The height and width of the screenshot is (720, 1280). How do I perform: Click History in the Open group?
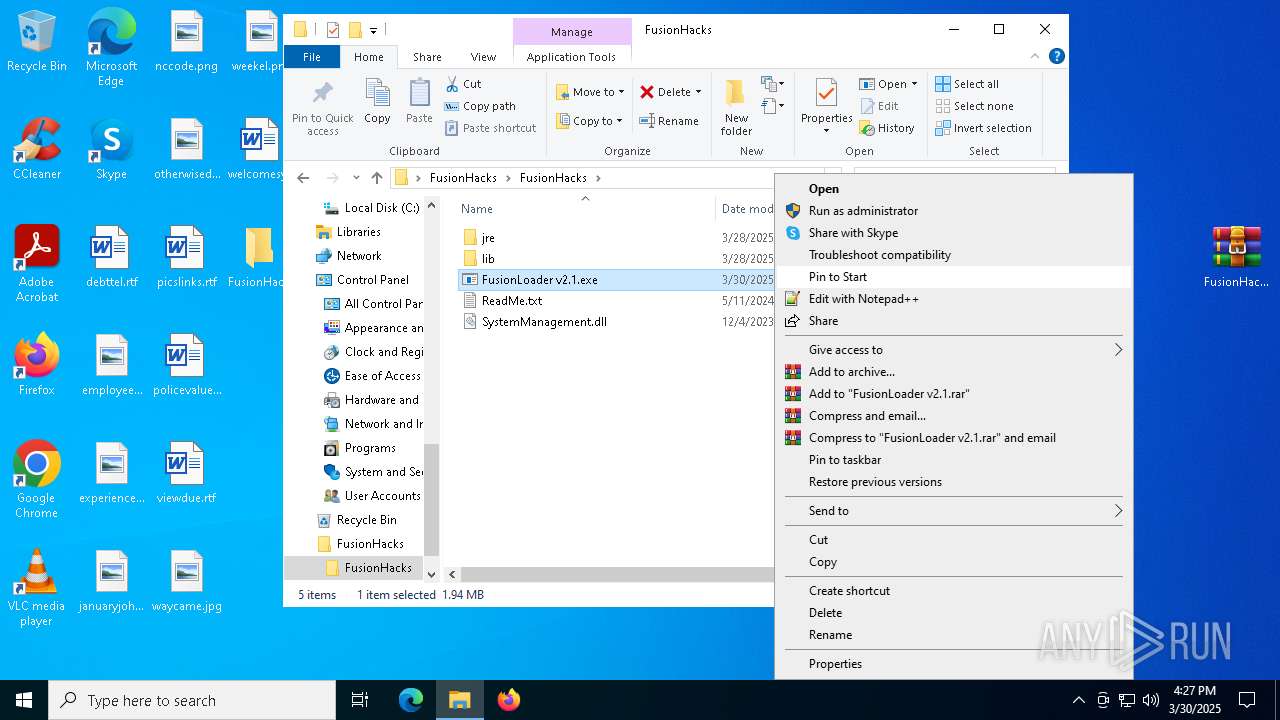pyautogui.click(x=887, y=128)
